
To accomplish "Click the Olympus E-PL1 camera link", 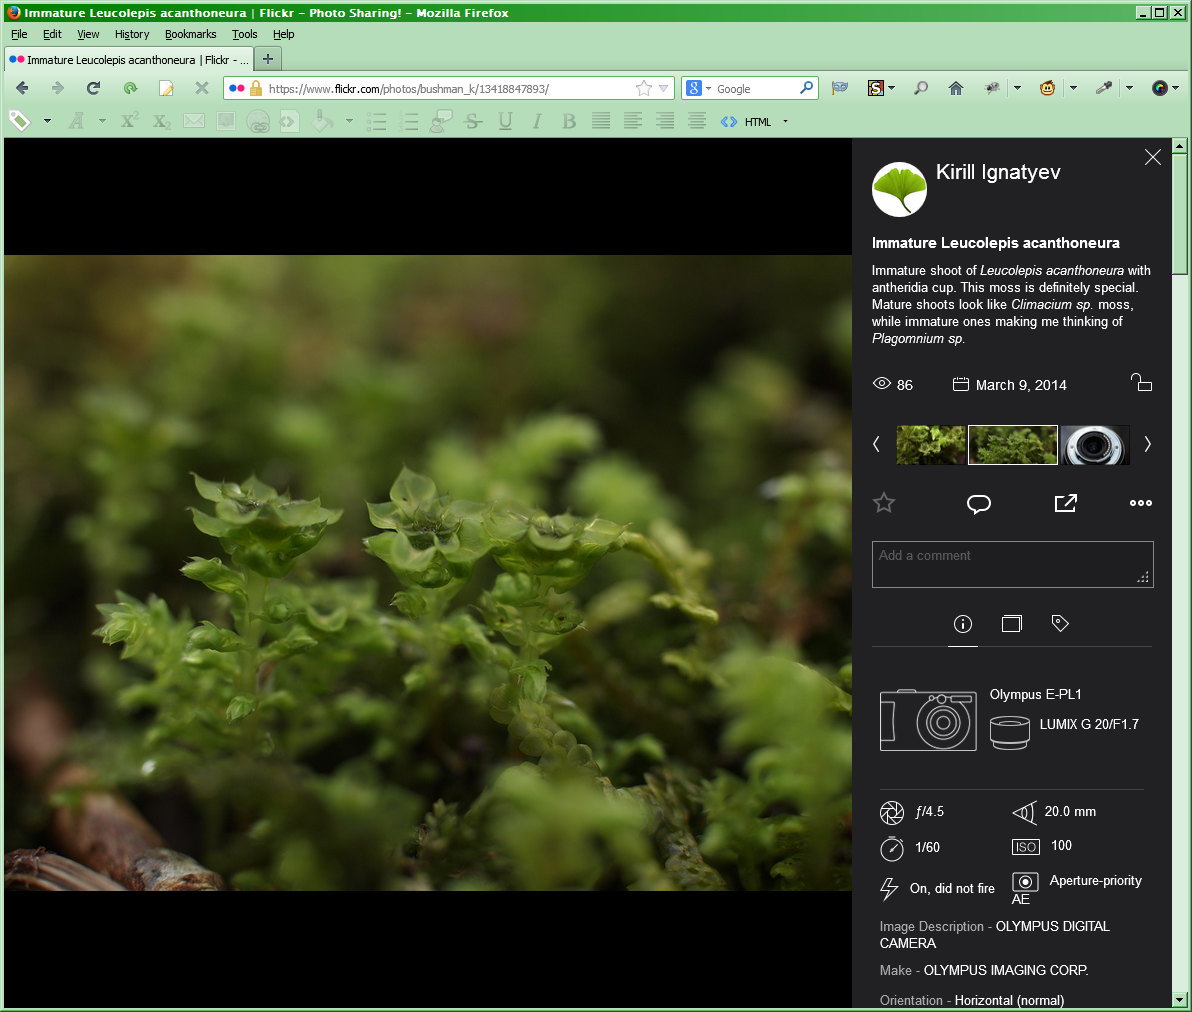I will (1035, 694).
